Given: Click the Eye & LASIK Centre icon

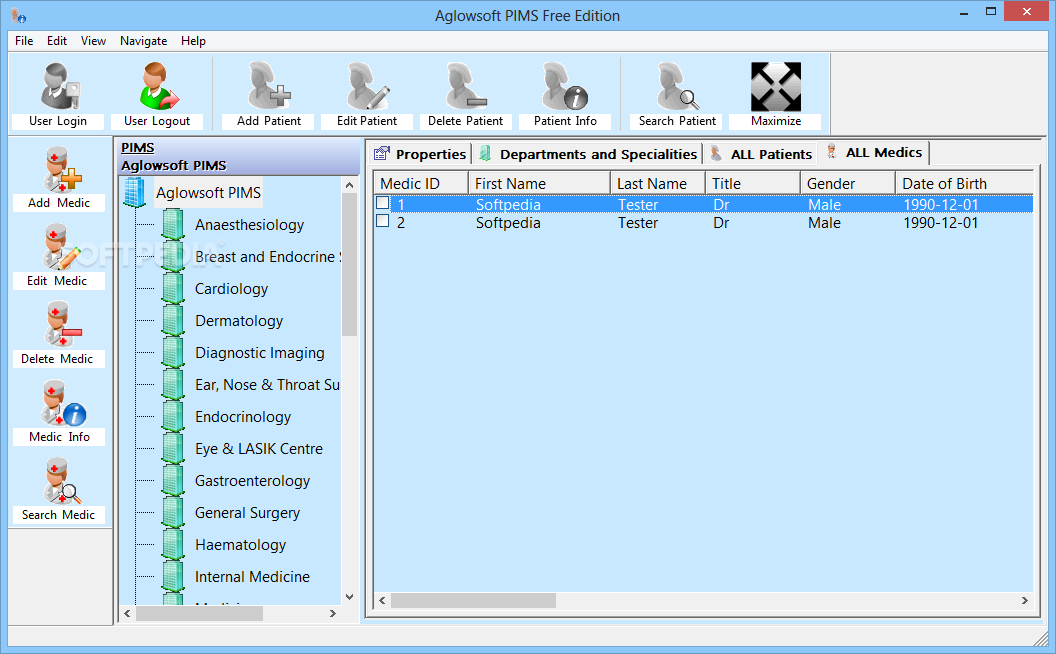Looking at the screenshot, I should tap(173, 449).
